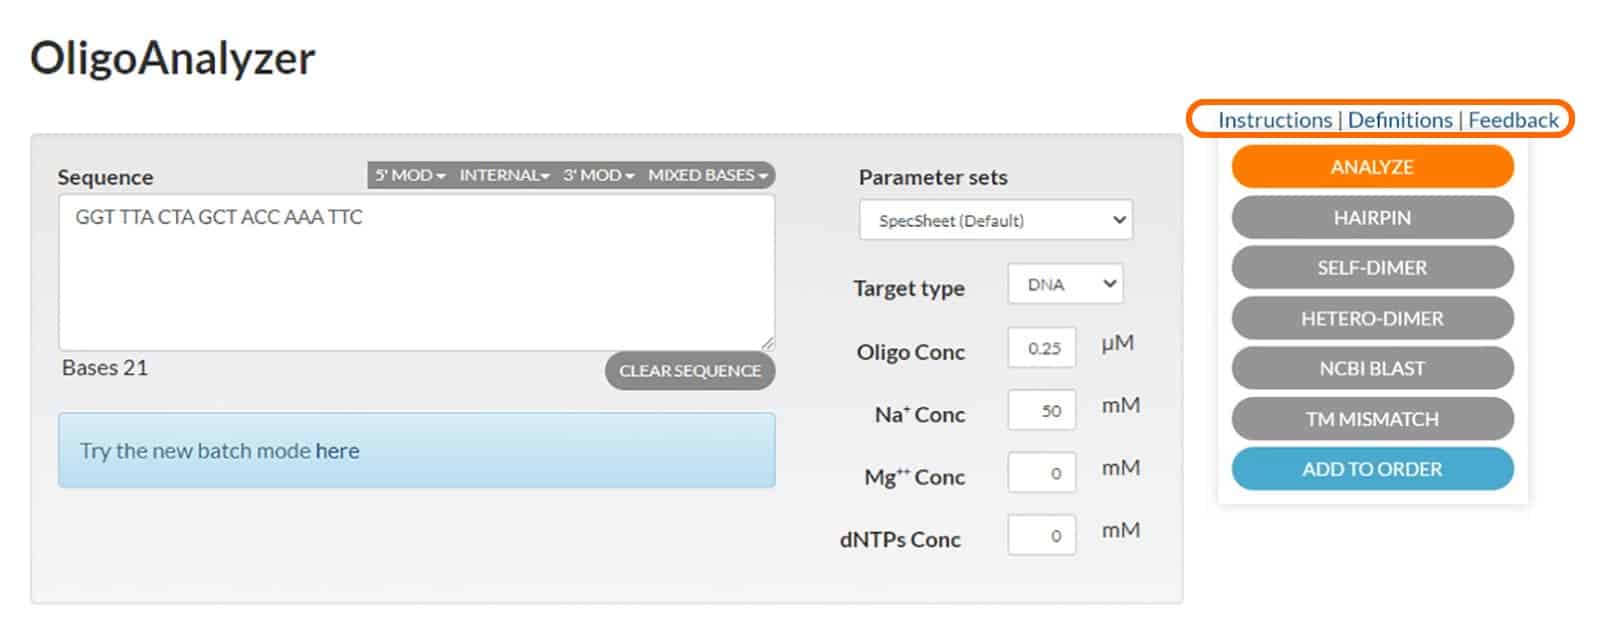Open the INTERNAL modifications dropdown
This screenshot has height=622, width=1600.
click(x=504, y=175)
